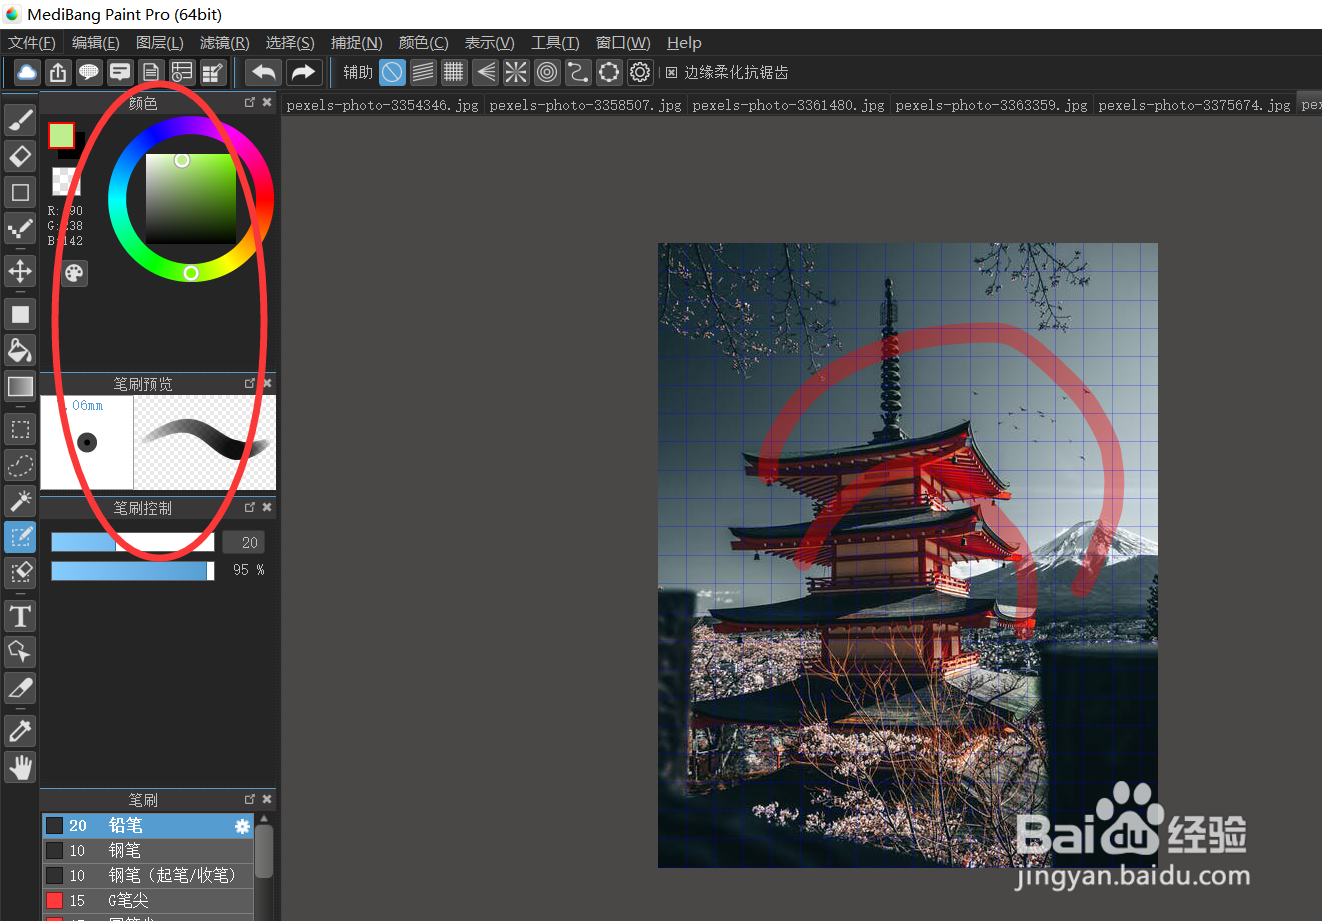This screenshot has height=921, width=1322.
Task: Select the Fill shape (solid square) tool
Action: [x=20, y=314]
